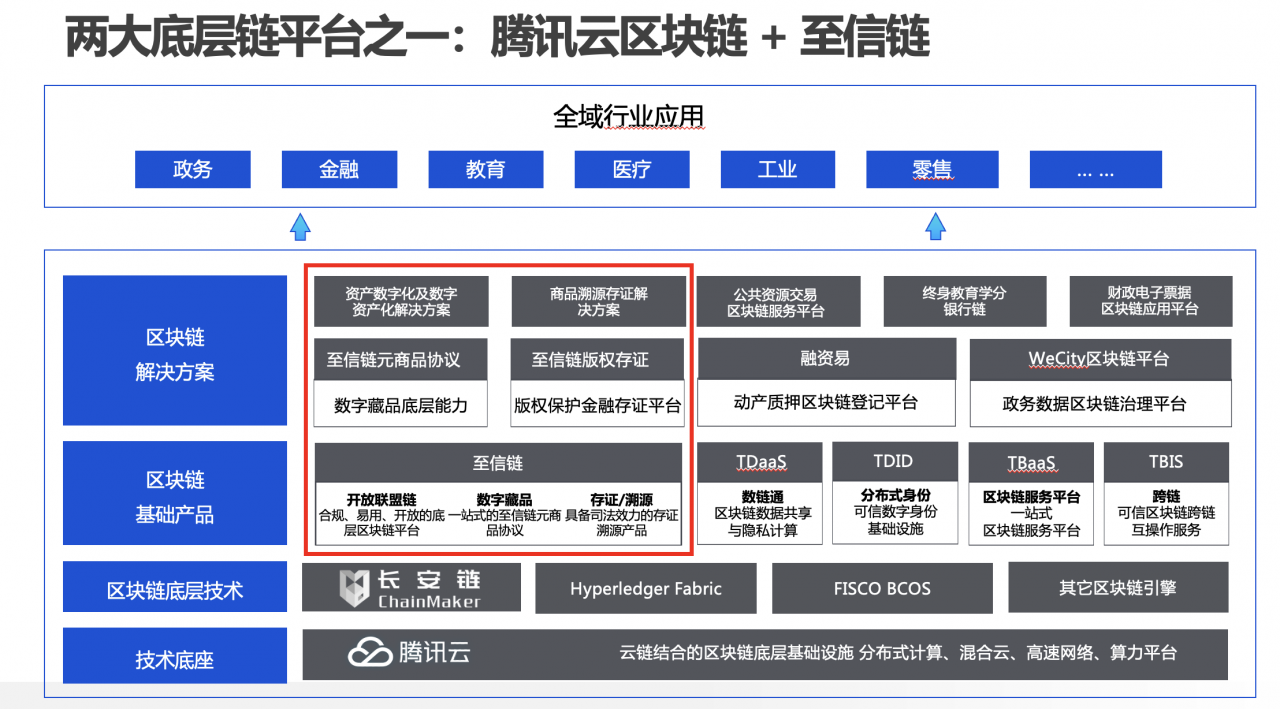Click the 医疗 application box
Screen dimensions: 1280x709
(631, 169)
